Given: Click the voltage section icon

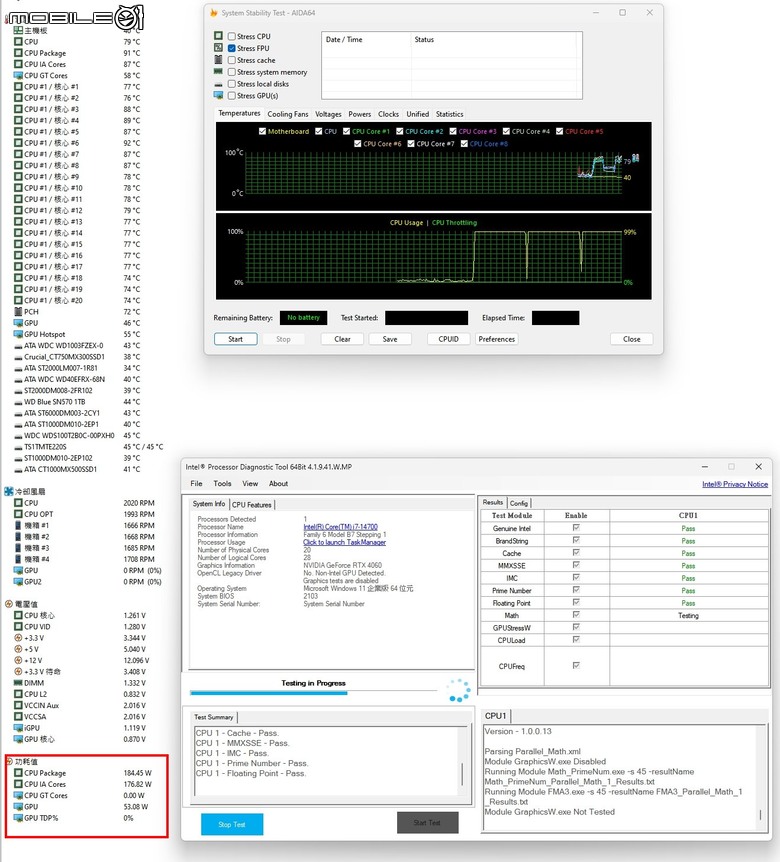Looking at the screenshot, I should [x=9, y=604].
